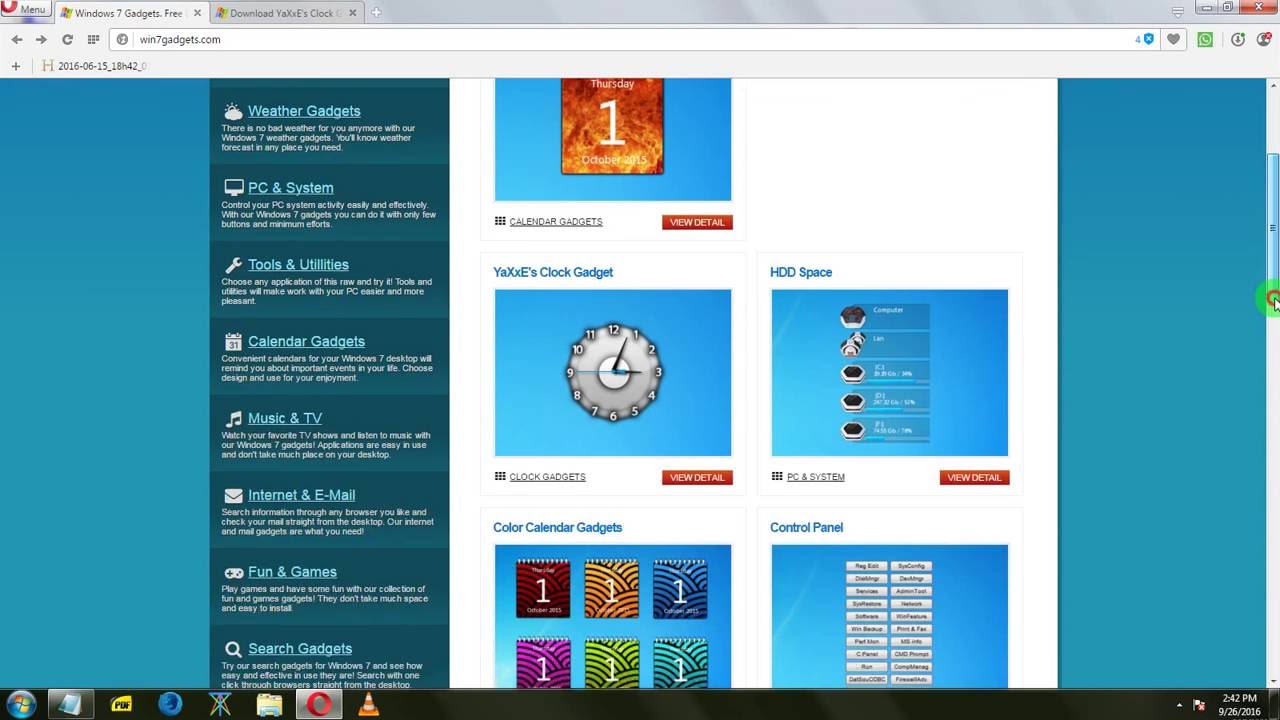Open the Weather Gadgets category link
This screenshot has height=720, width=1280.
click(x=304, y=111)
